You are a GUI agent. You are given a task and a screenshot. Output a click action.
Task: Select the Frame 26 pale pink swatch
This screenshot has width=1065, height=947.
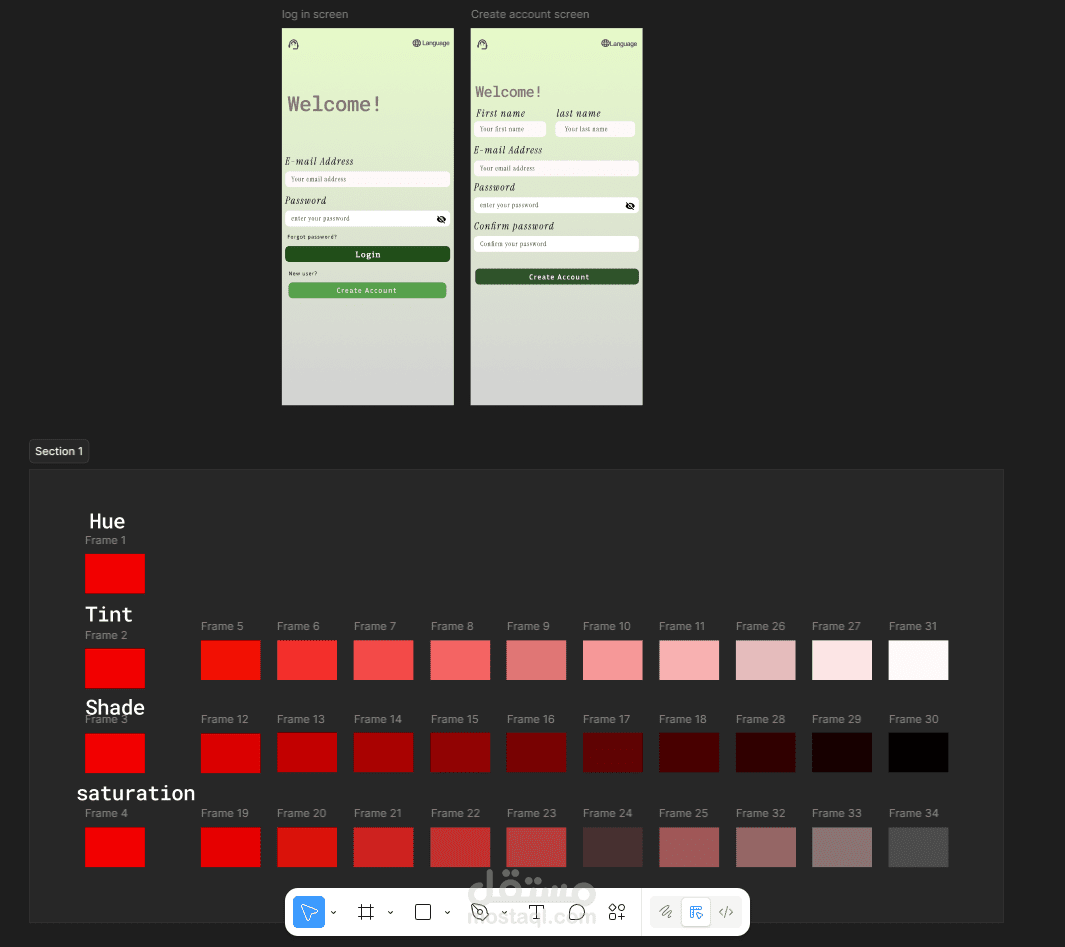click(x=765, y=660)
